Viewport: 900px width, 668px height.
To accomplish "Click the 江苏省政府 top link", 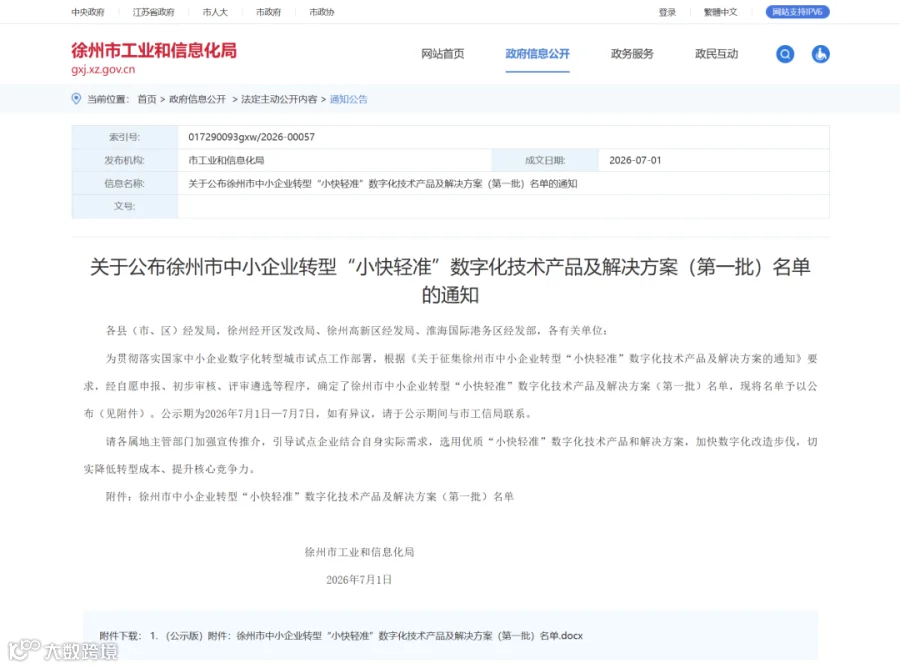I will [153, 12].
